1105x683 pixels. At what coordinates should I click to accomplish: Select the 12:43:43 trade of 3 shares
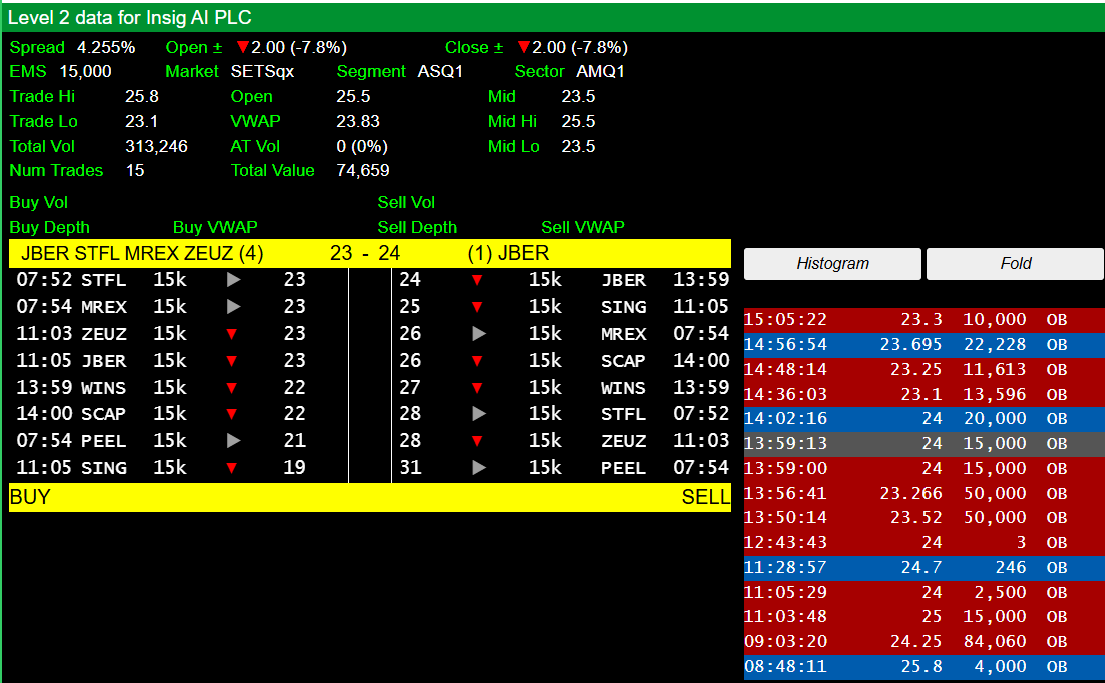click(x=924, y=543)
